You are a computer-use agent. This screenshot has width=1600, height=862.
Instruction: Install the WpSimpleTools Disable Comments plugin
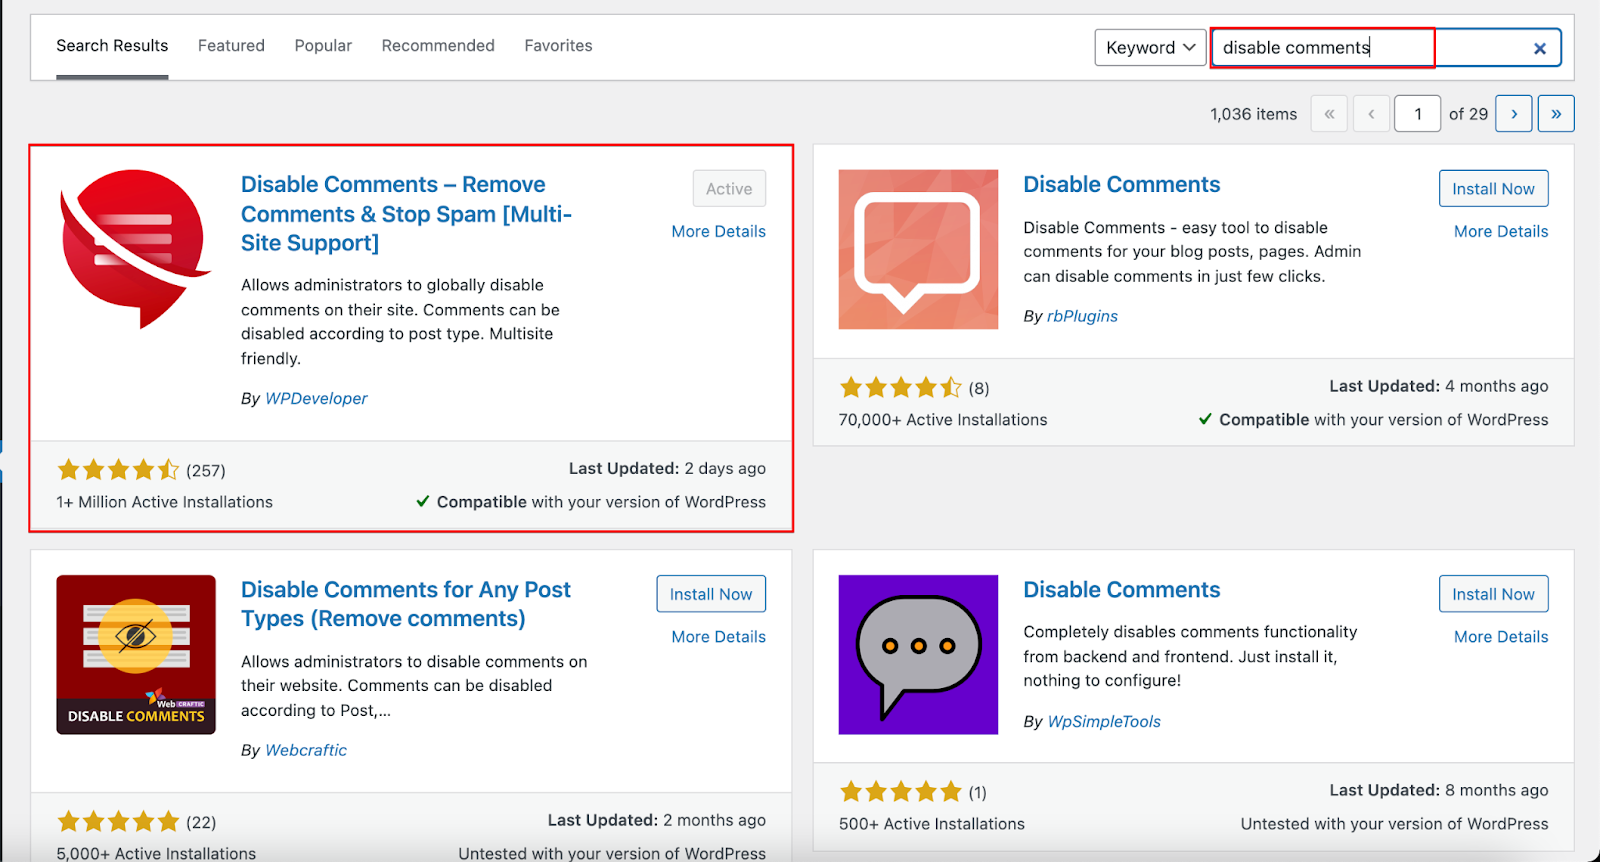click(1493, 594)
